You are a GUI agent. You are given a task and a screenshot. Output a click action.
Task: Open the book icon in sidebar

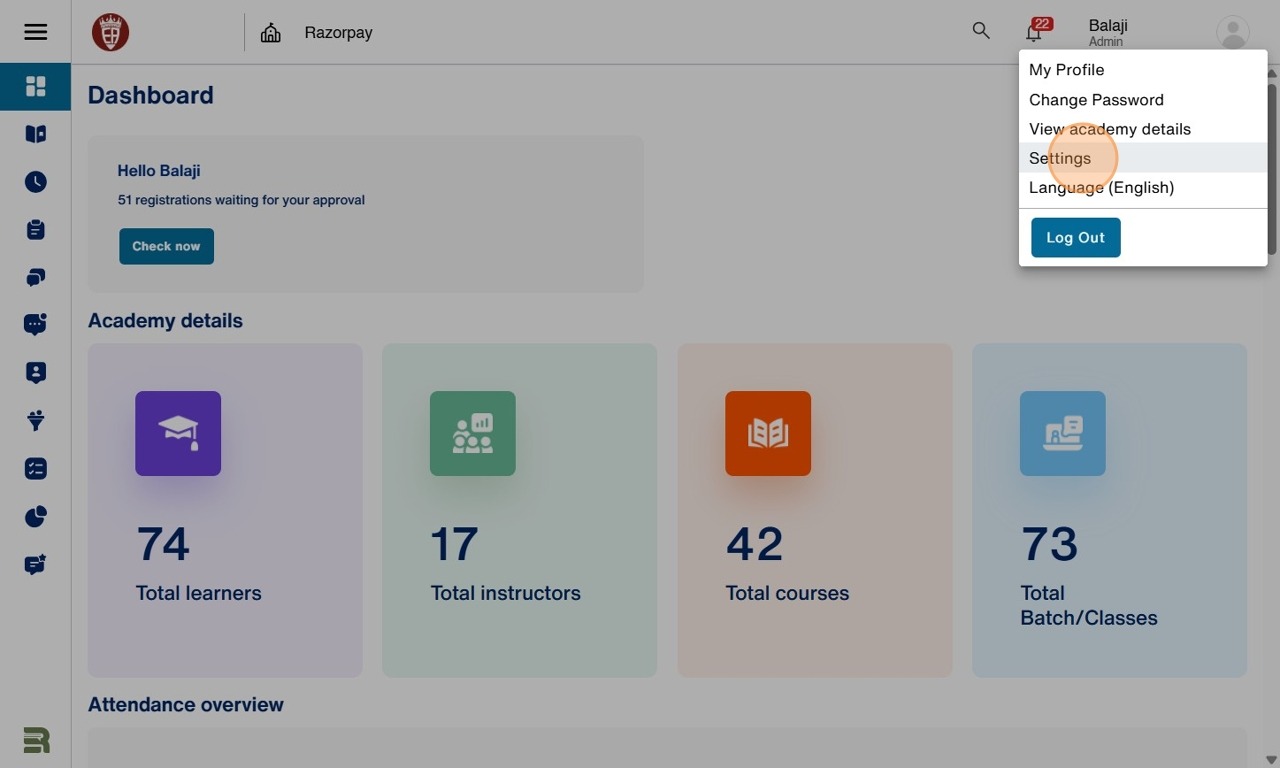[x=35, y=134]
